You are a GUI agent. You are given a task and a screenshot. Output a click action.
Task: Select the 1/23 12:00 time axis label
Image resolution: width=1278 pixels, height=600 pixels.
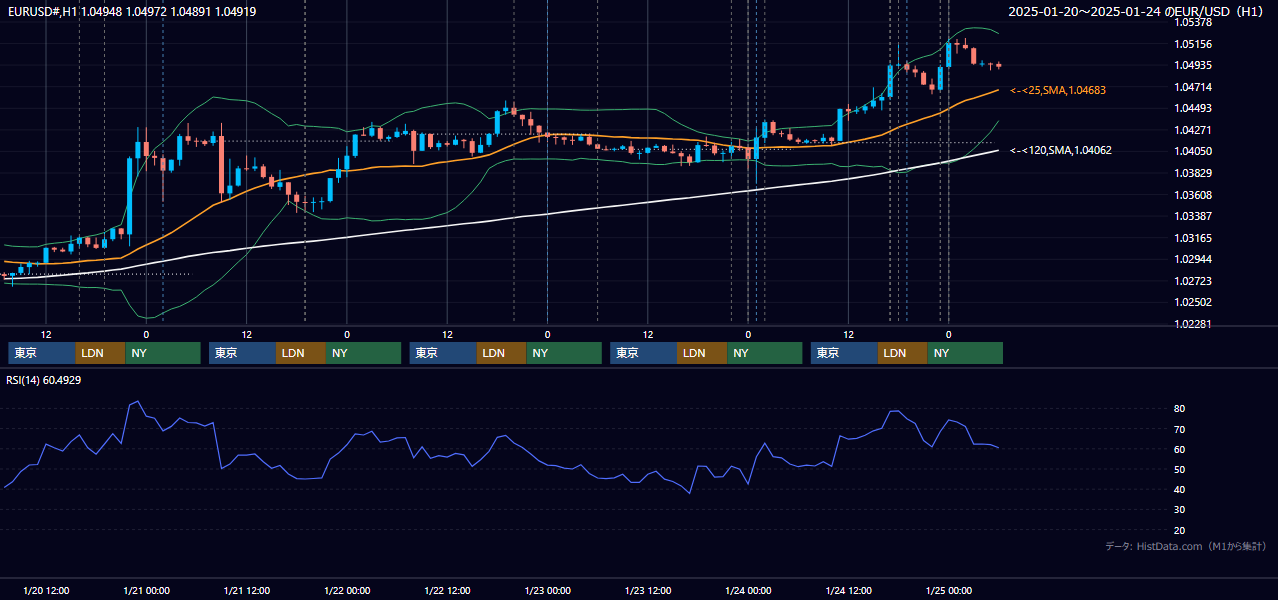point(648,591)
